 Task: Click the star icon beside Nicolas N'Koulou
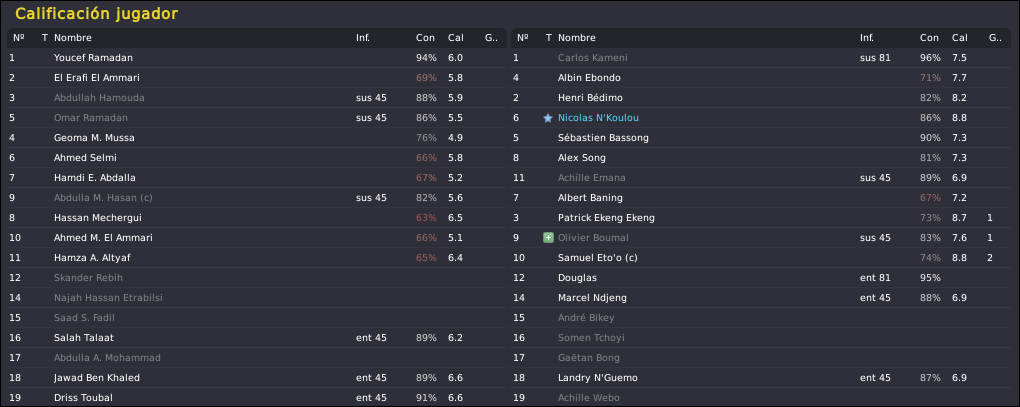click(x=548, y=118)
